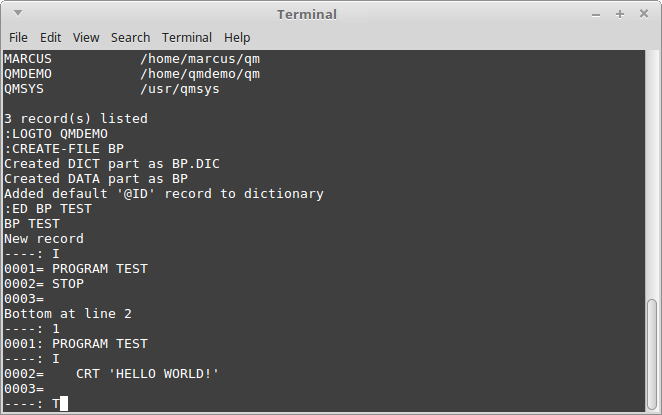Image resolution: width=662 pixels, height=415 pixels.
Task: Open the Terminal menu
Action: click(x=187, y=38)
